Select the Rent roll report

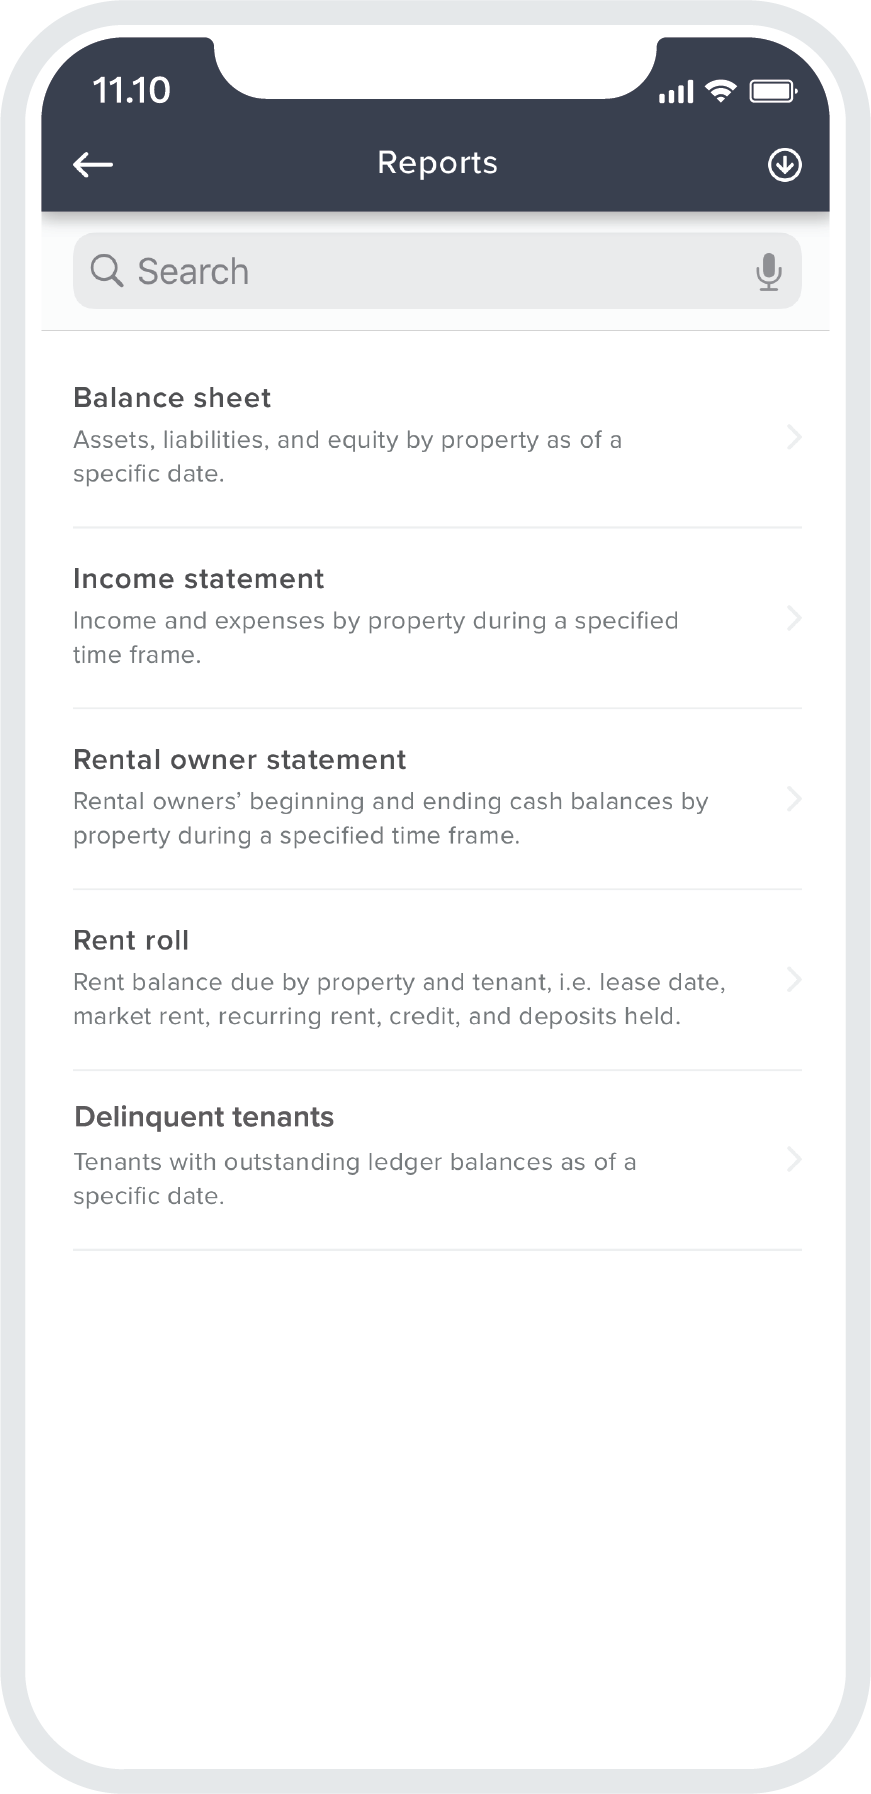coord(437,980)
